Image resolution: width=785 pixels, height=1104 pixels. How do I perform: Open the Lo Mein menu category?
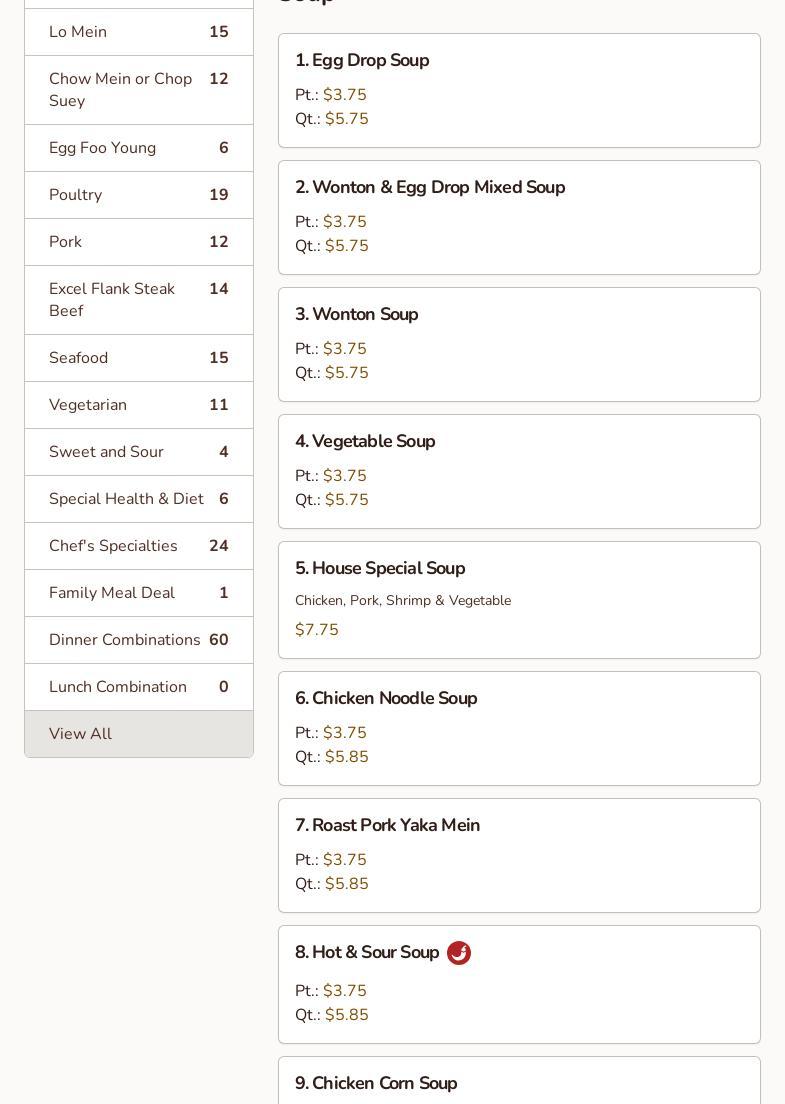[x=138, y=32]
